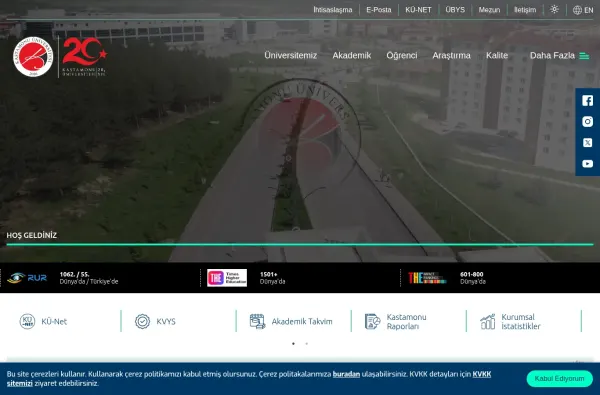Click the RUR ranking logo

tap(27, 278)
